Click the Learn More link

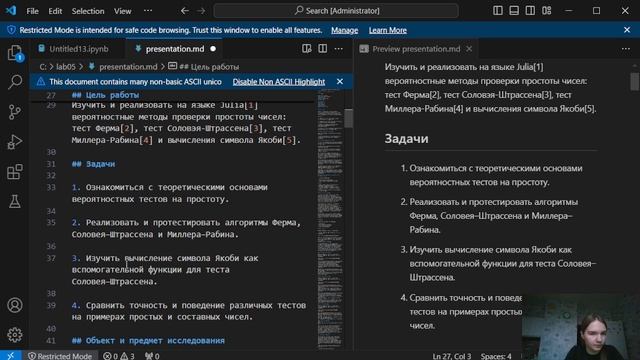tap(388, 30)
